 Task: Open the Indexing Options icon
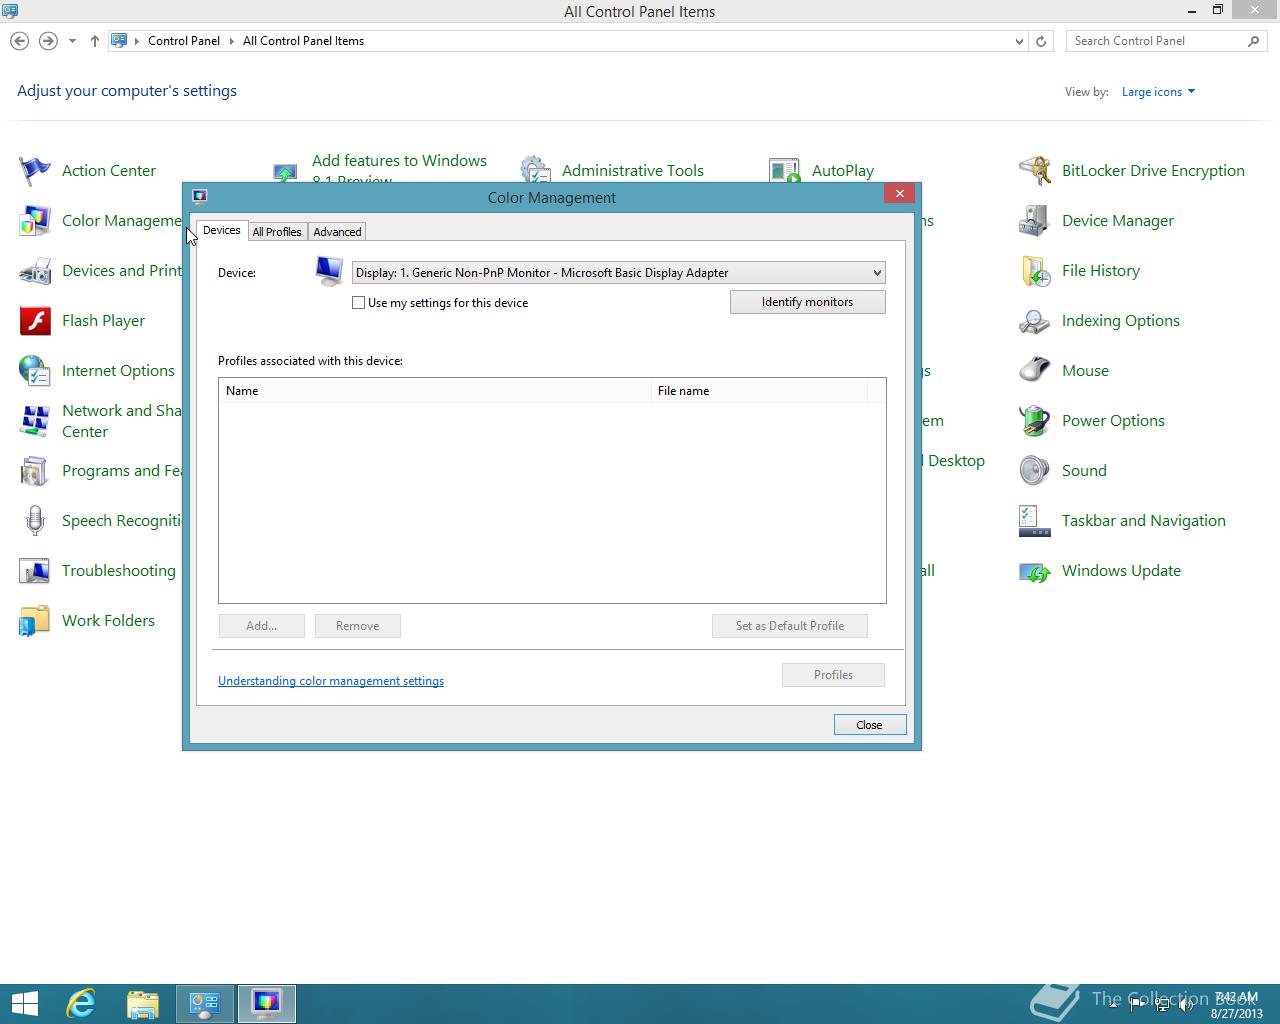click(x=1035, y=321)
